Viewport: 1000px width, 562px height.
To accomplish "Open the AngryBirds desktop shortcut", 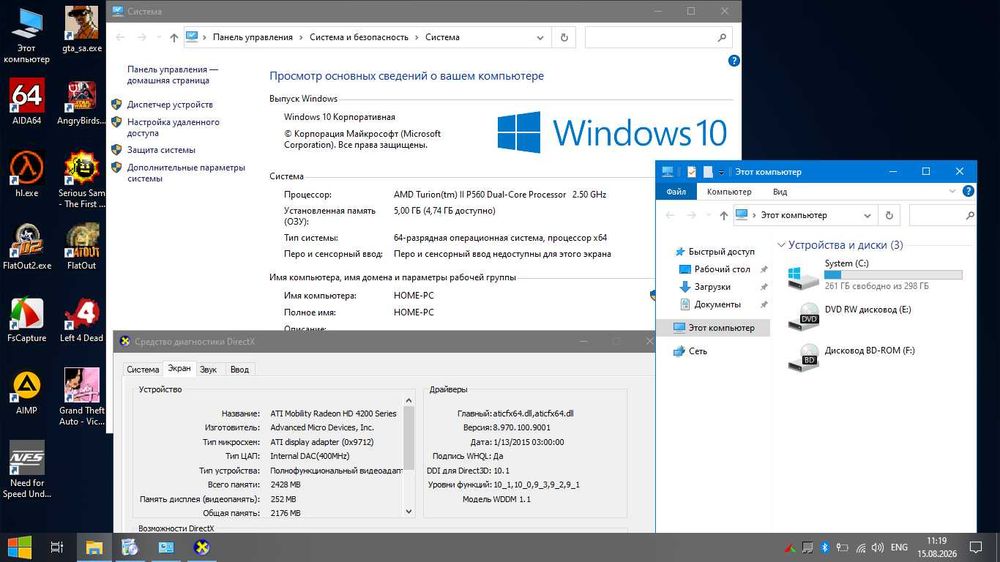I will (x=82, y=102).
